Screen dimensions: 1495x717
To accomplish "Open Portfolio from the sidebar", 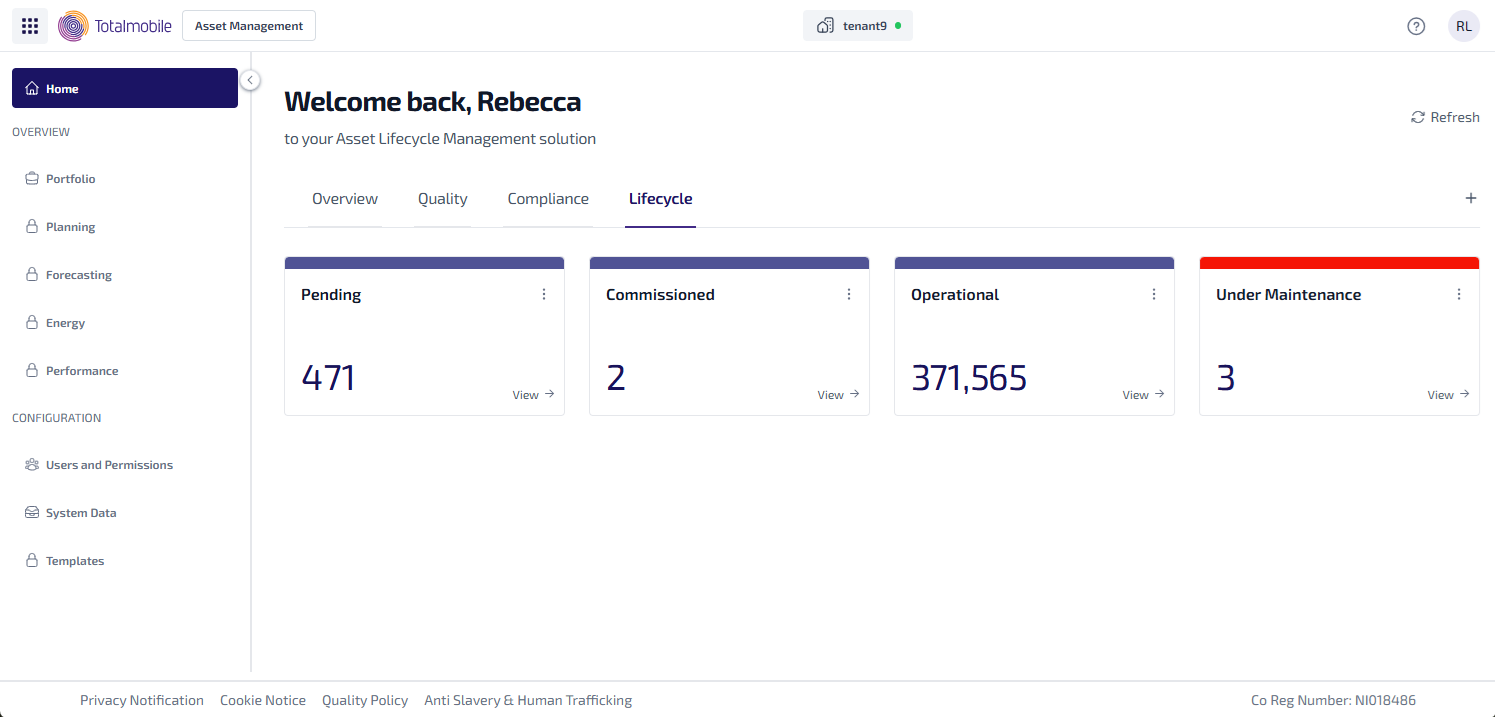I will (x=70, y=179).
